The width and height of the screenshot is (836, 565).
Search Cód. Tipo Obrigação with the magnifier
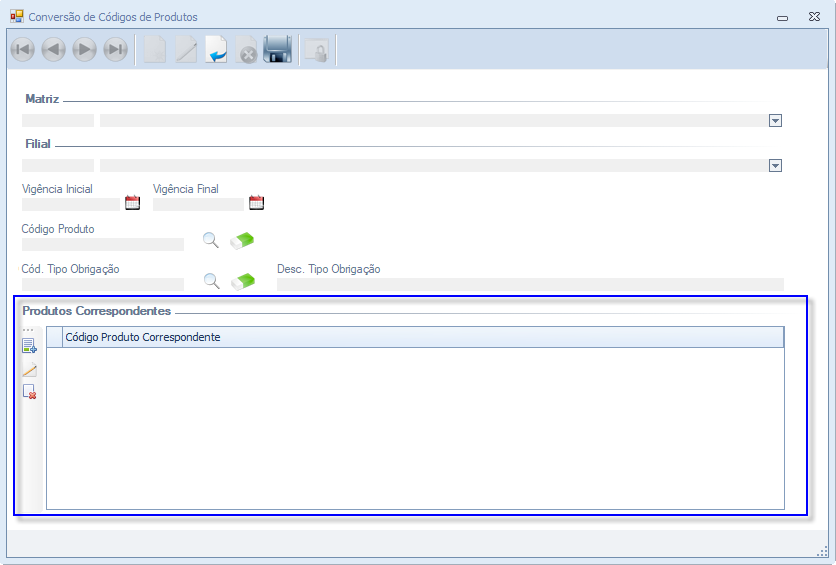pos(212,281)
